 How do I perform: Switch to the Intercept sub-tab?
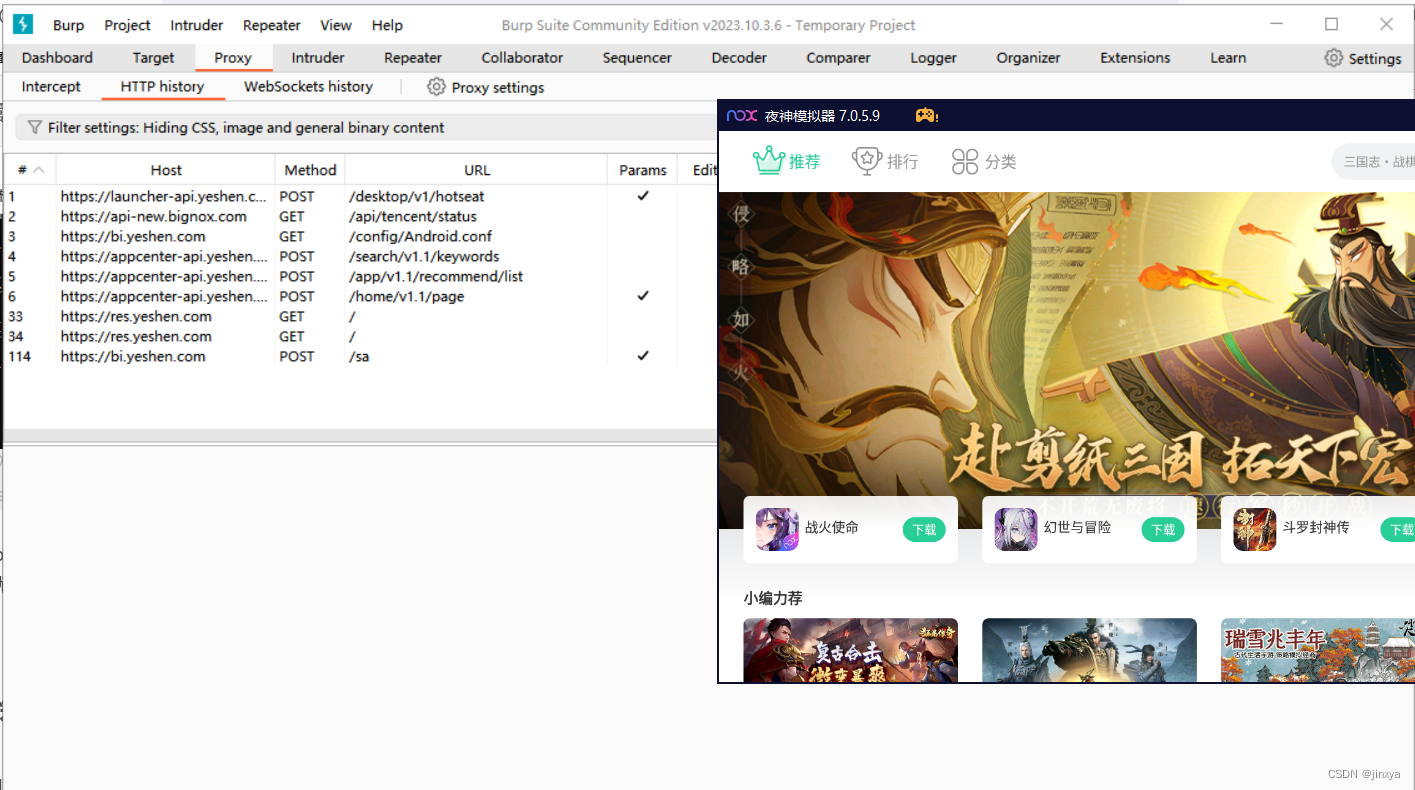pos(51,87)
